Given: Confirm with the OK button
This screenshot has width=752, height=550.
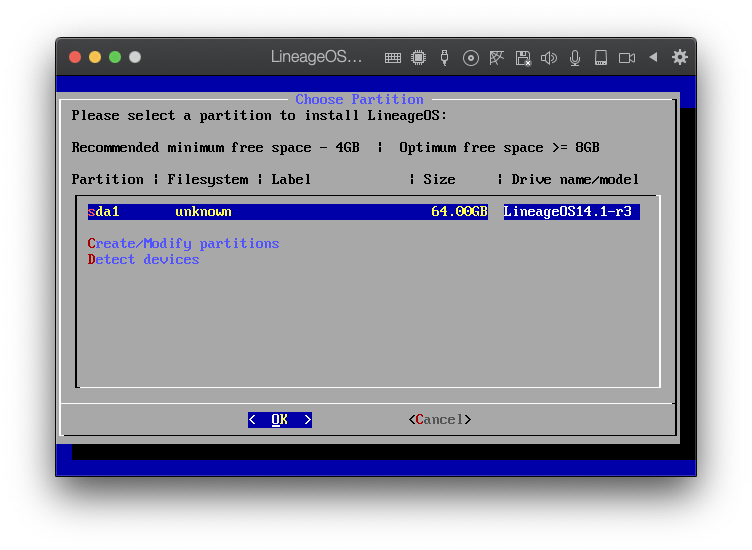Looking at the screenshot, I should point(280,420).
